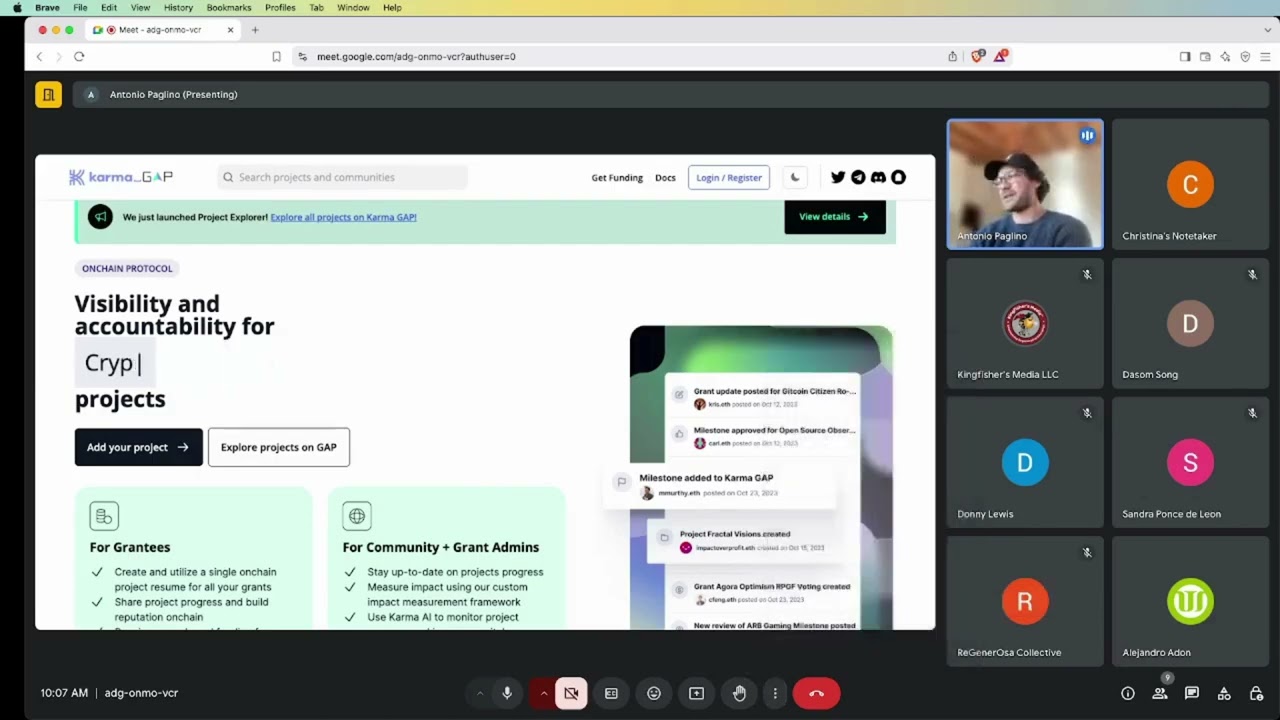This screenshot has width=1280, height=720.
Task: Click the address bar URL
Action: (416, 57)
